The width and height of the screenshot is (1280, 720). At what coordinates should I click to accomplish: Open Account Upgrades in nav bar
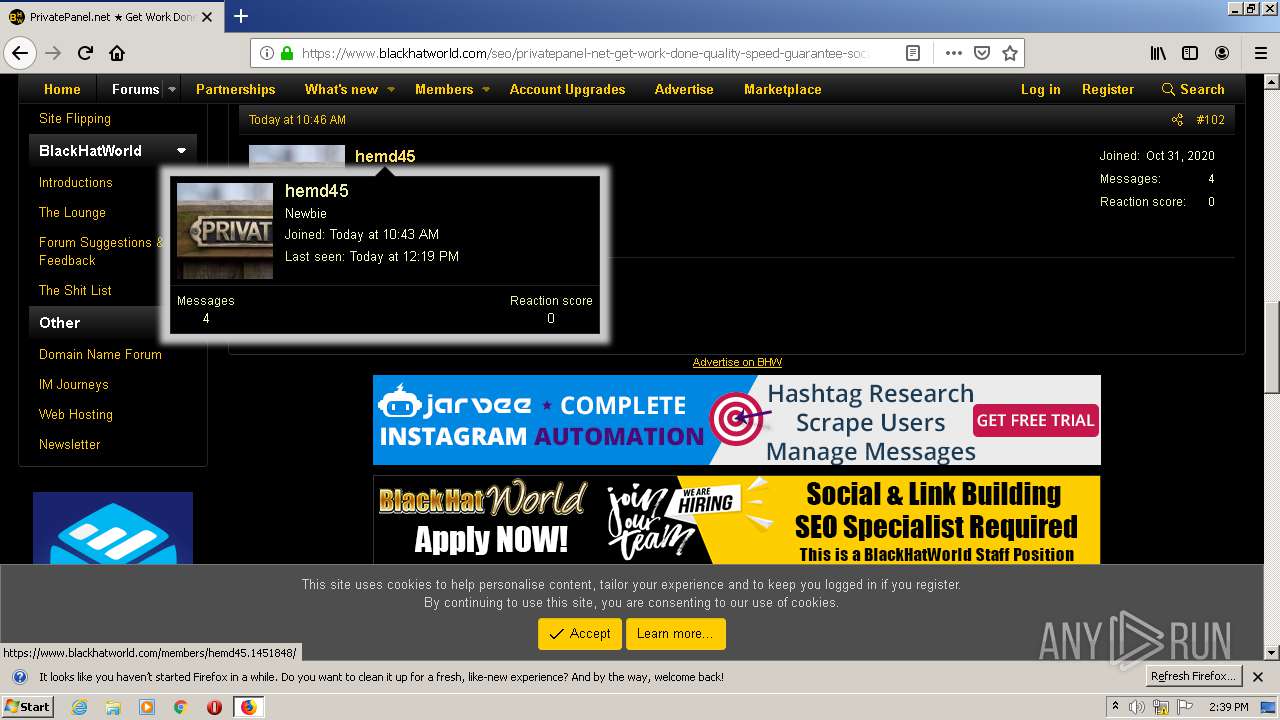point(567,89)
